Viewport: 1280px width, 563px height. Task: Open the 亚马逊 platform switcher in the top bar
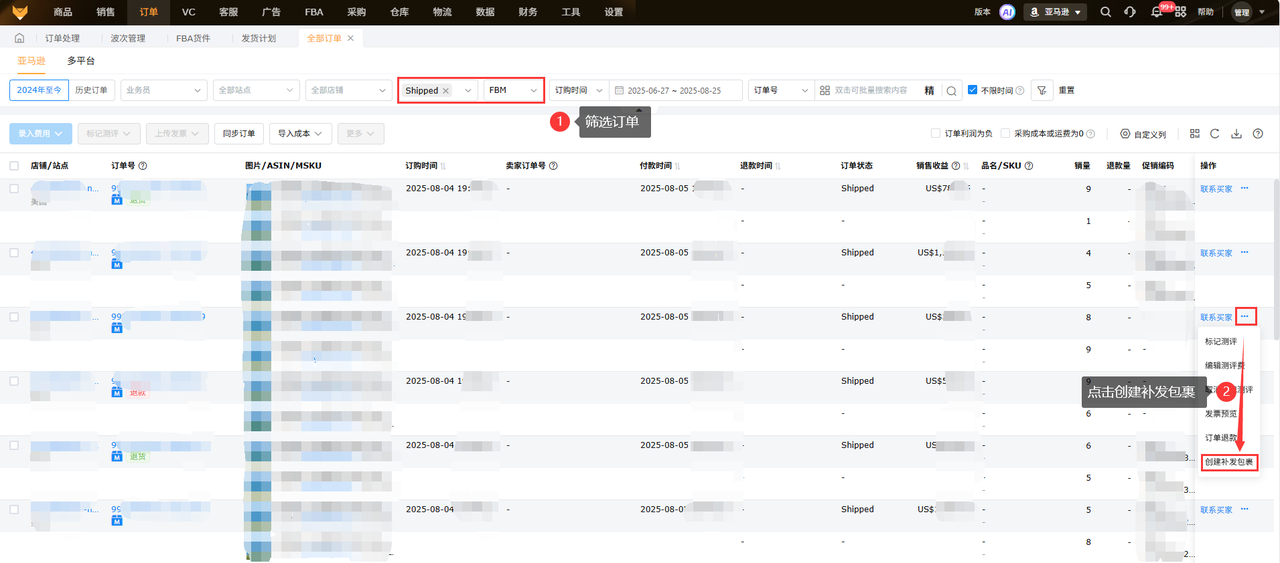tap(1056, 12)
